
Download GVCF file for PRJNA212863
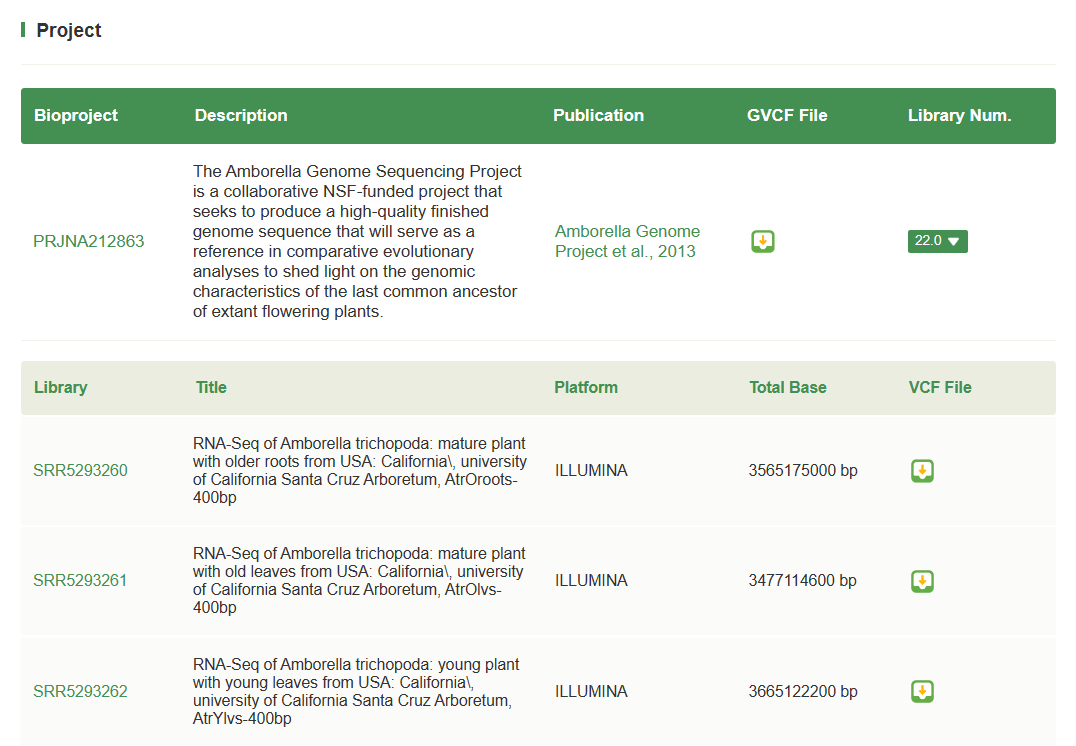click(x=763, y=241)
